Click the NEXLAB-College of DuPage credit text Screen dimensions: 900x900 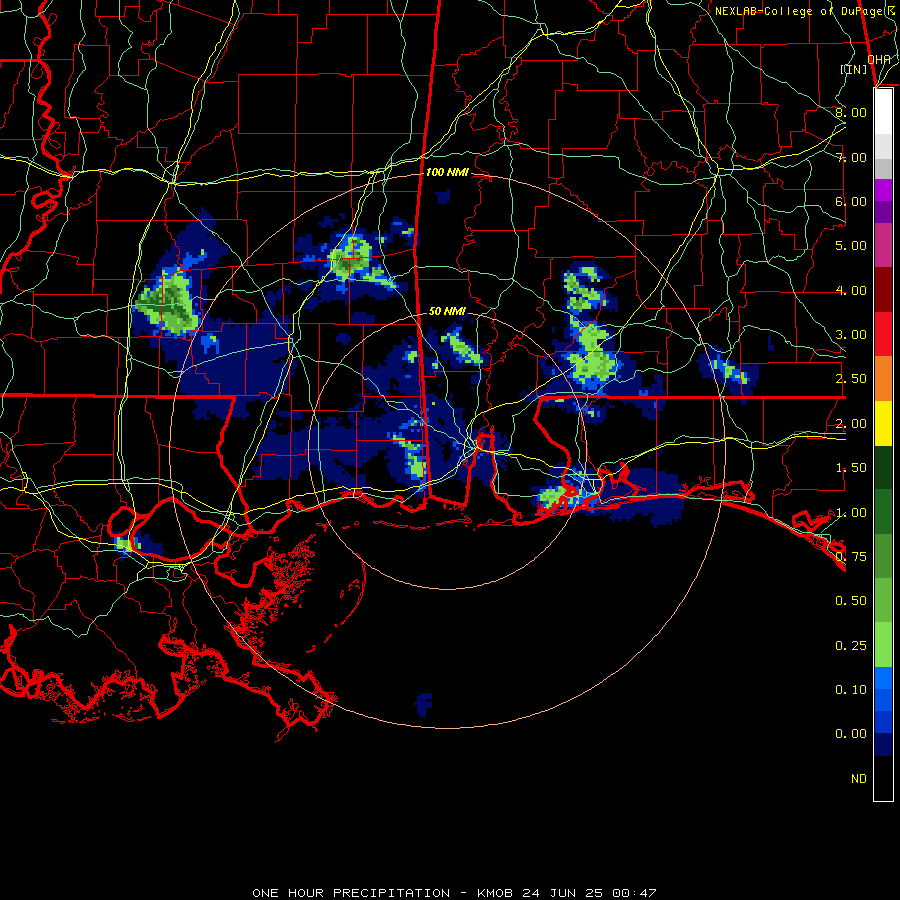click(805, 11)
